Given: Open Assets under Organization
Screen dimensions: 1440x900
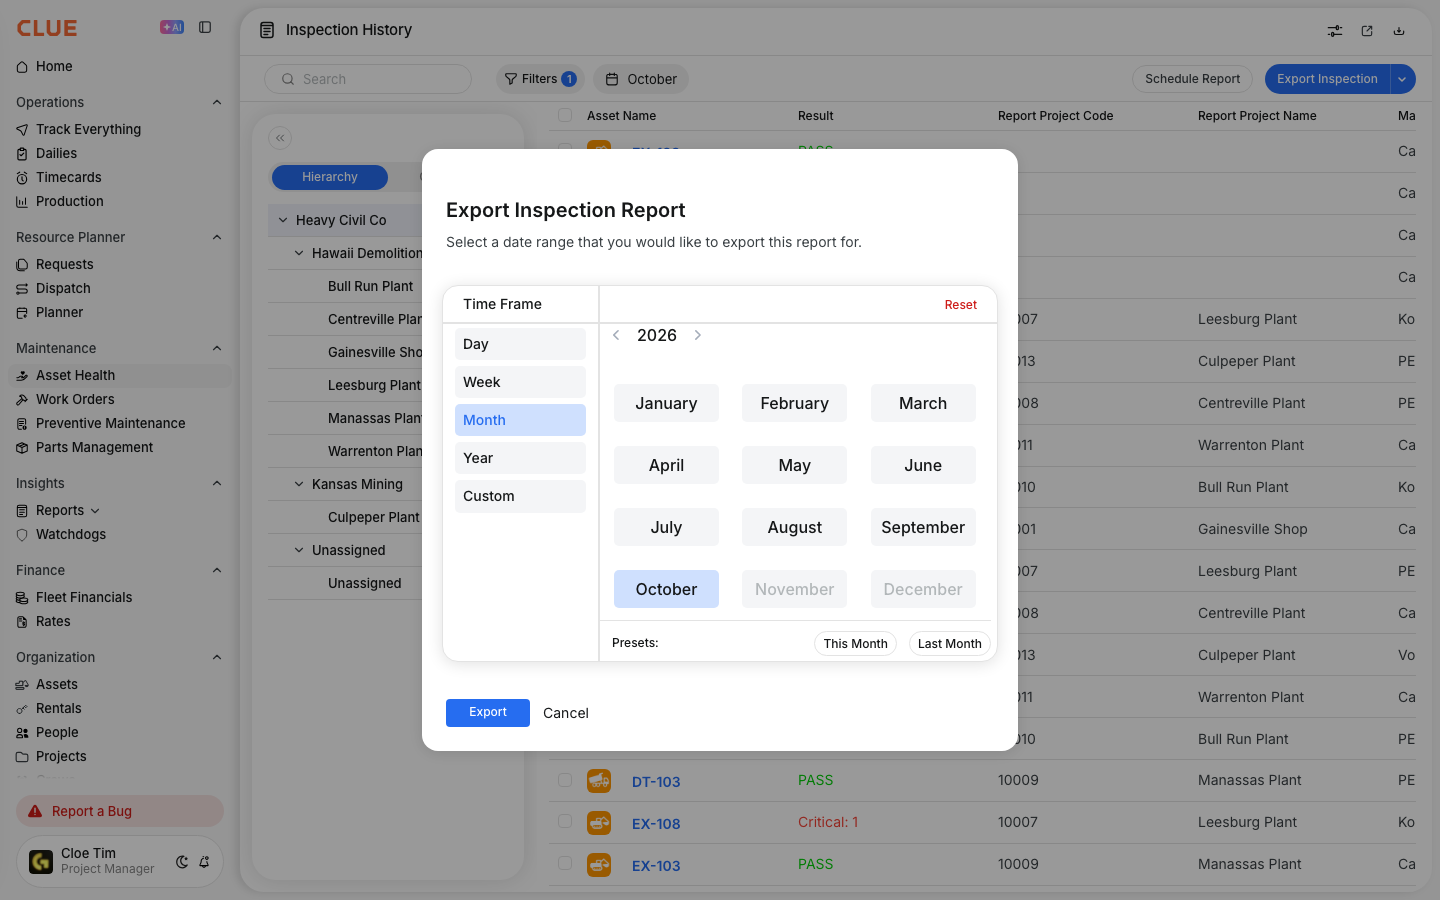Looking at the screenshot, I should [x=56, y=684].
